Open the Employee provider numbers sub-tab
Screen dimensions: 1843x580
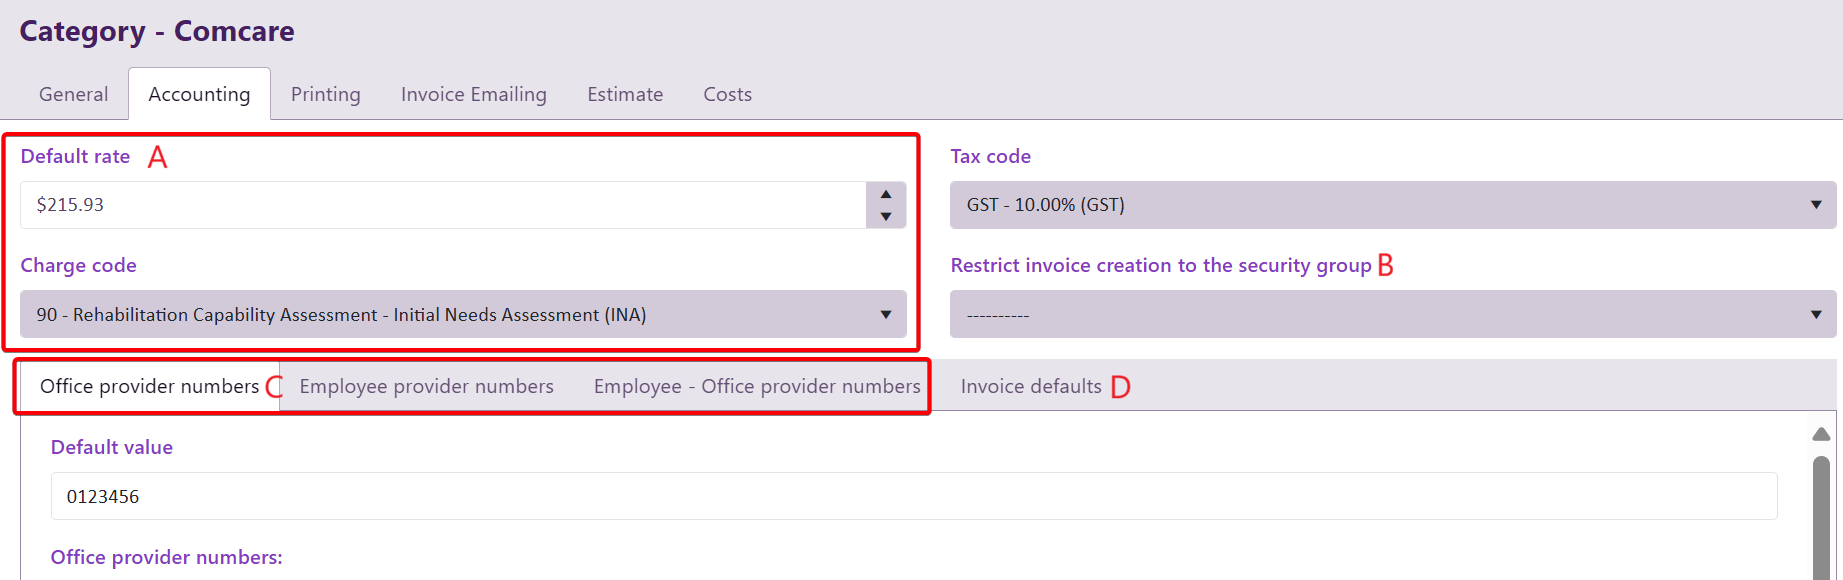tap(426, 386)
